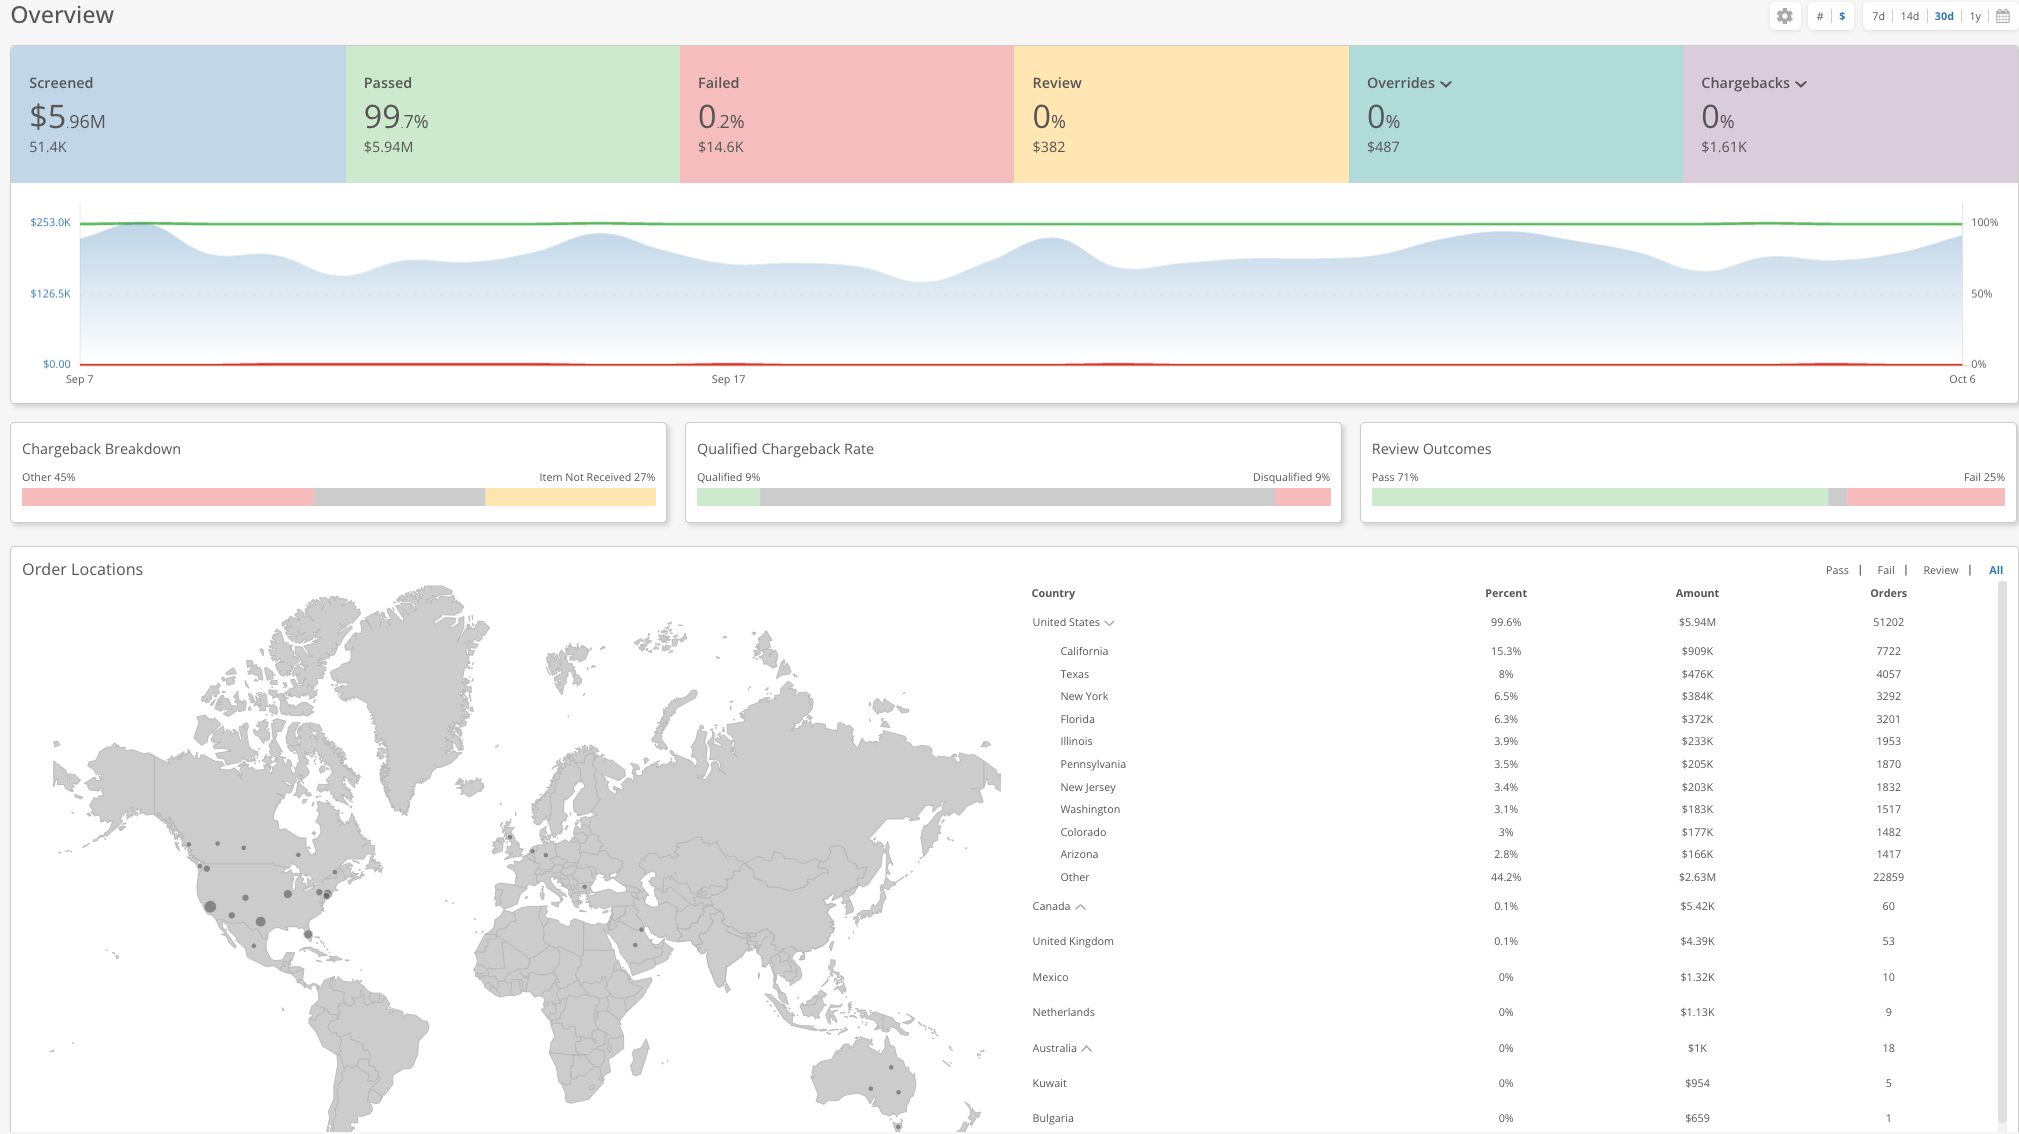Expand the Canada row details
Screen dimensions: 2019x1134
1083,906
